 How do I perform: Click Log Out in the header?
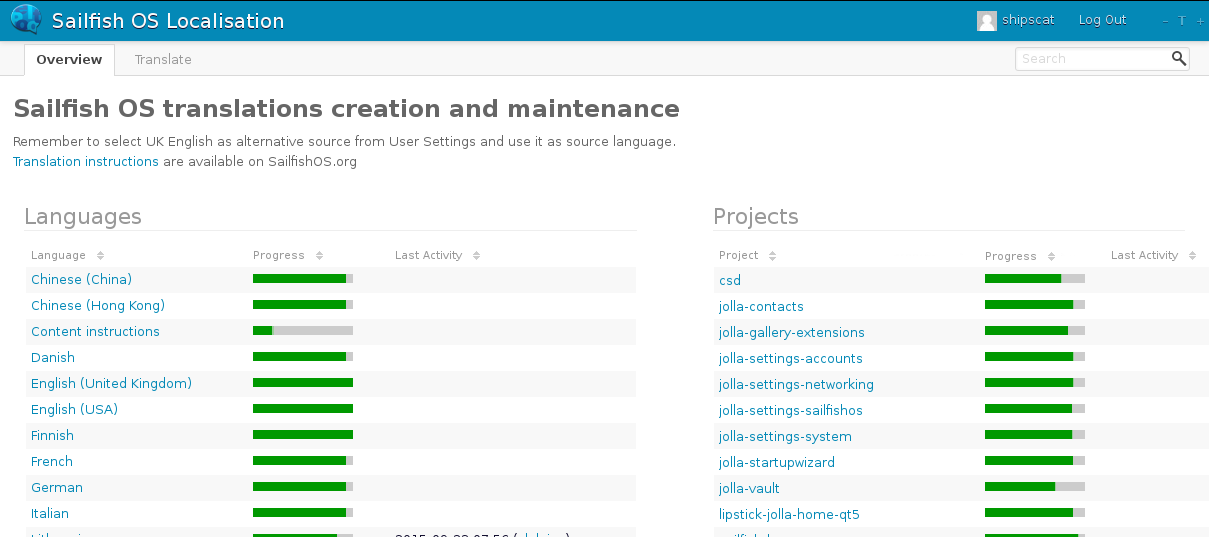[1102, 20]
